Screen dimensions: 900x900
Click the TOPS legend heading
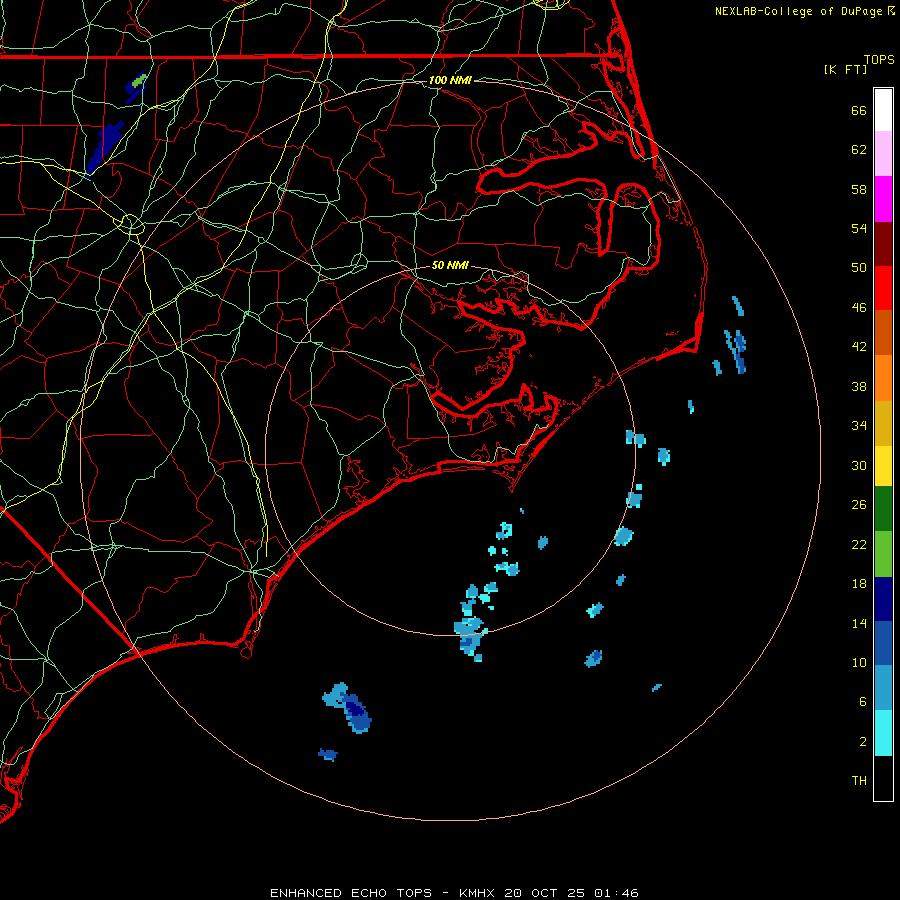(x=879, y=59)
